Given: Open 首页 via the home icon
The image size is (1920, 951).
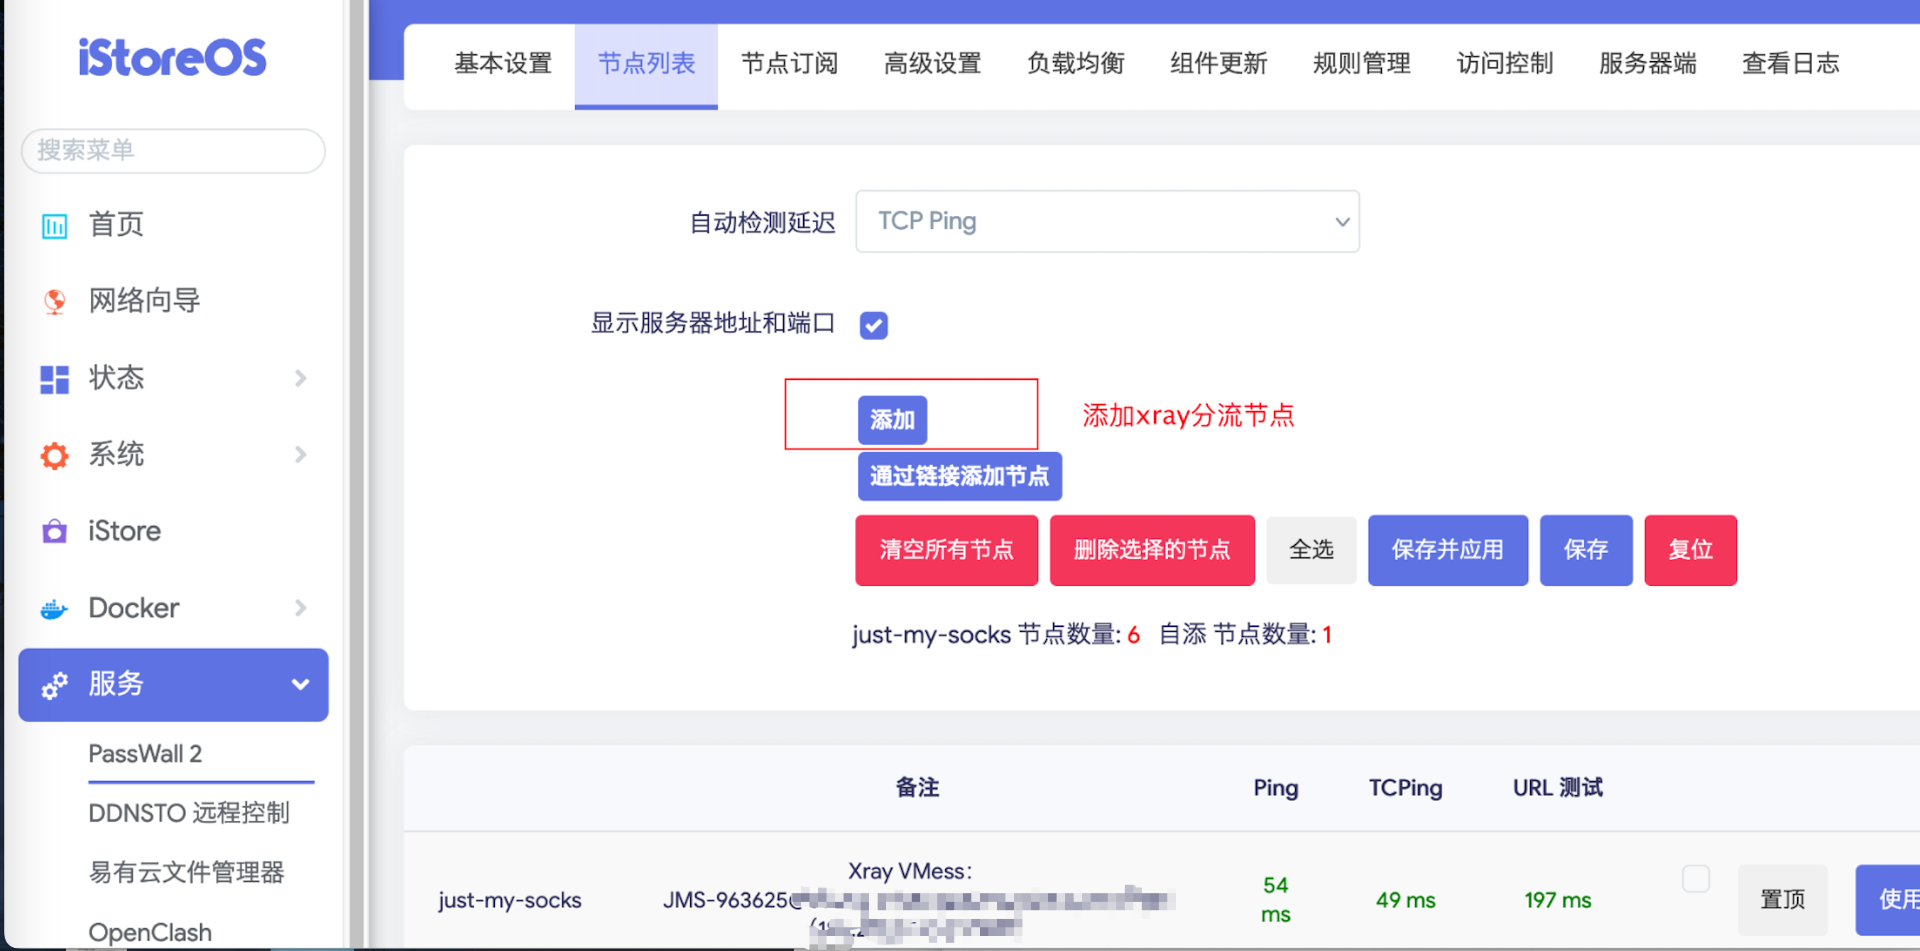Looking at the screenshot, I should tap(54, 225).
